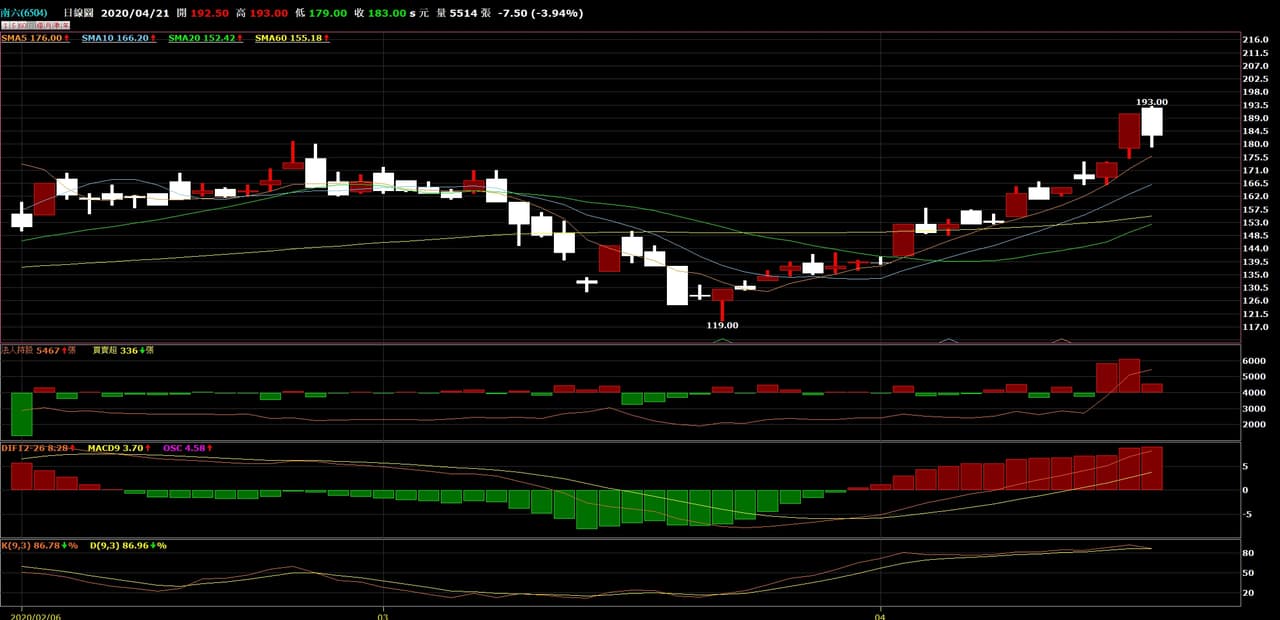Click the 119.00 low price annotation on chart

pos(722,325)
